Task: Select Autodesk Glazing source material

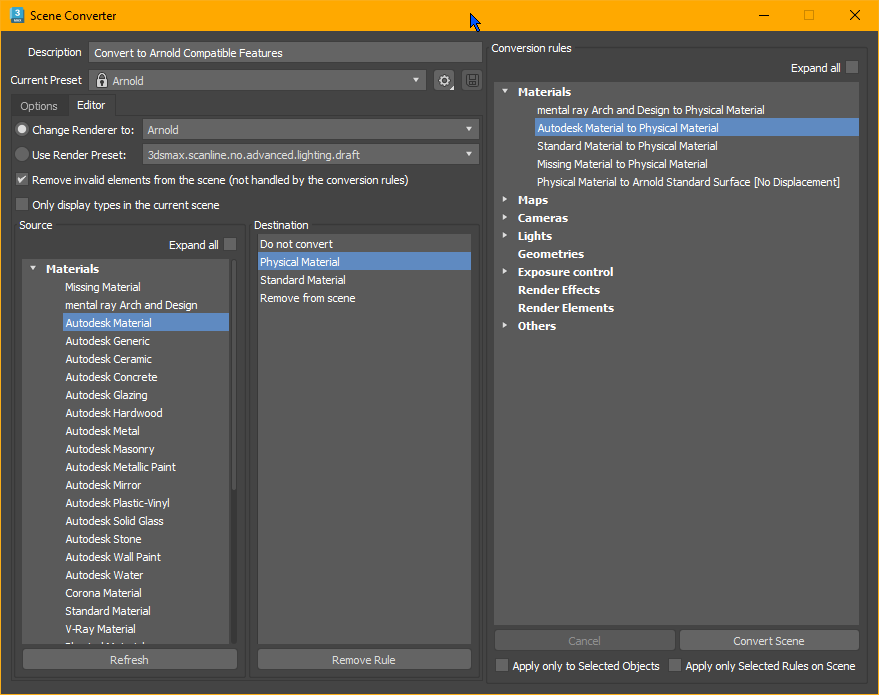Action: click(146, 395)
